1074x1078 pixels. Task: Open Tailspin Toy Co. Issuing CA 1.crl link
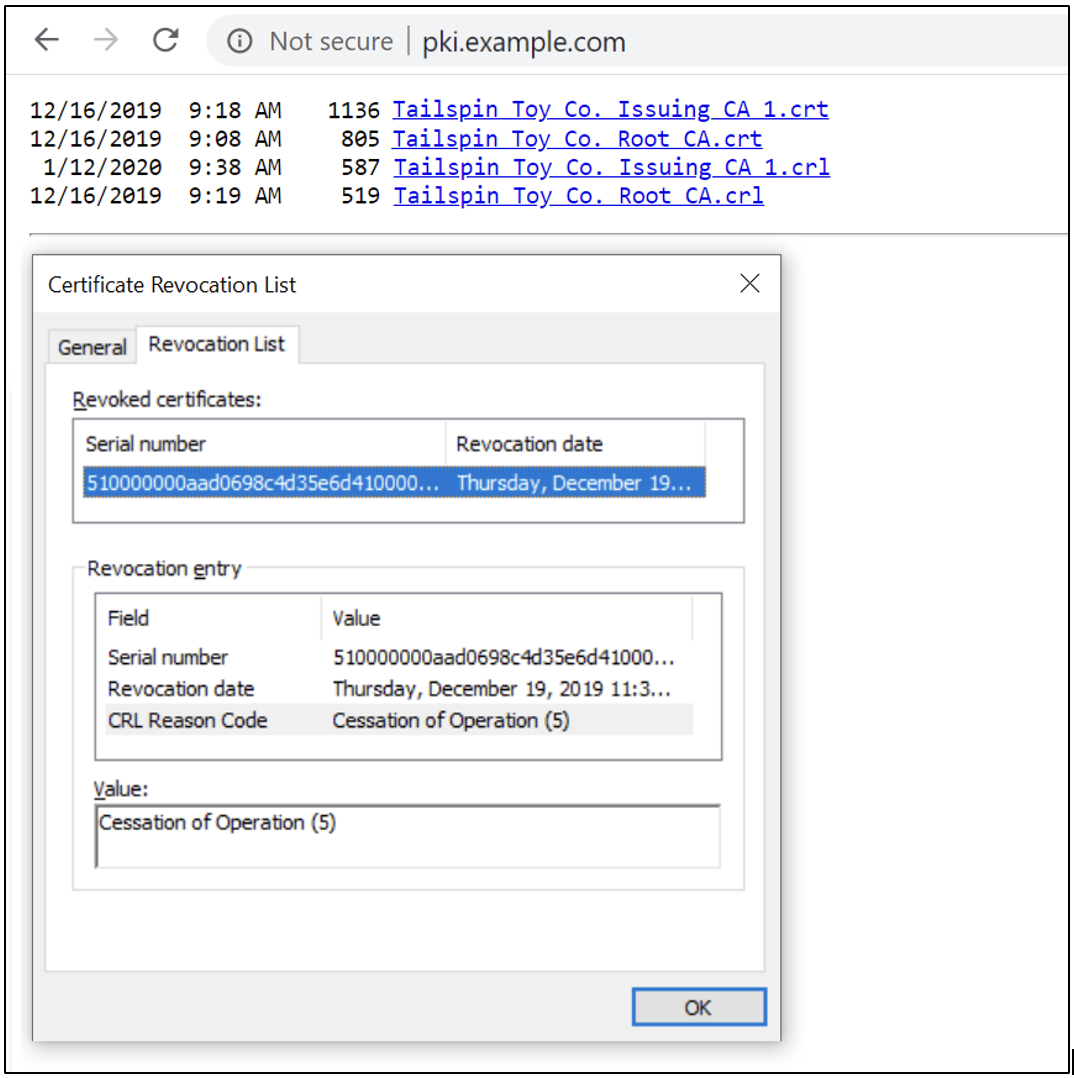[x=611, y=167]
